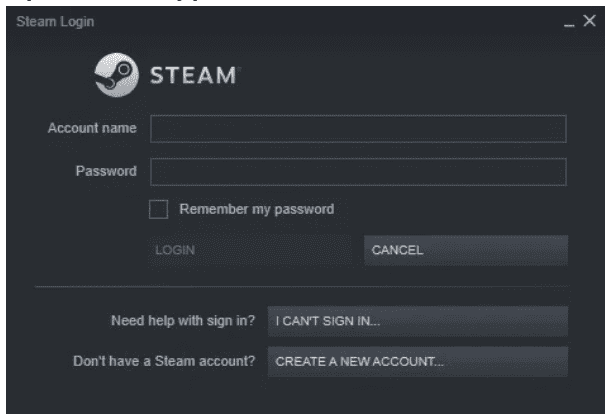605x415 pixels.
Task: Click the STEAM wordmark text
Action: (193, 75)
